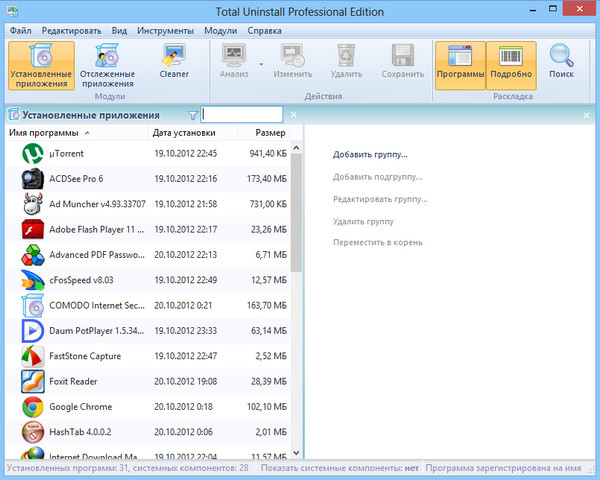Viewport: 600px width, 480px height.
Task: Click the µTorrent program icon
Action: (x=33, y=153)
